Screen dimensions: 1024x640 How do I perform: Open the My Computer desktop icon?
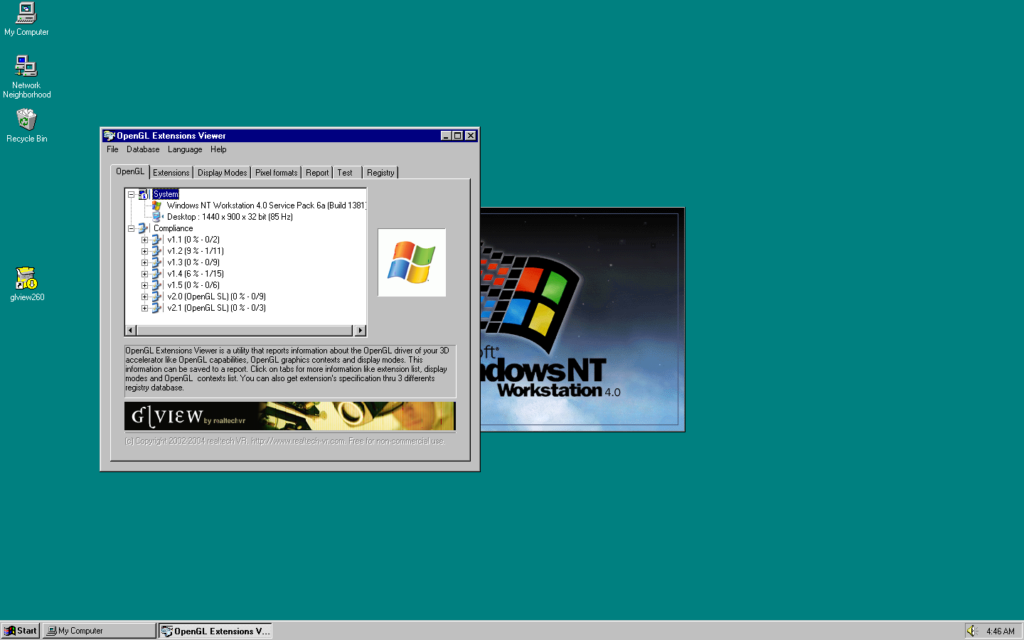pyautogui.click(x=26, y=13)
